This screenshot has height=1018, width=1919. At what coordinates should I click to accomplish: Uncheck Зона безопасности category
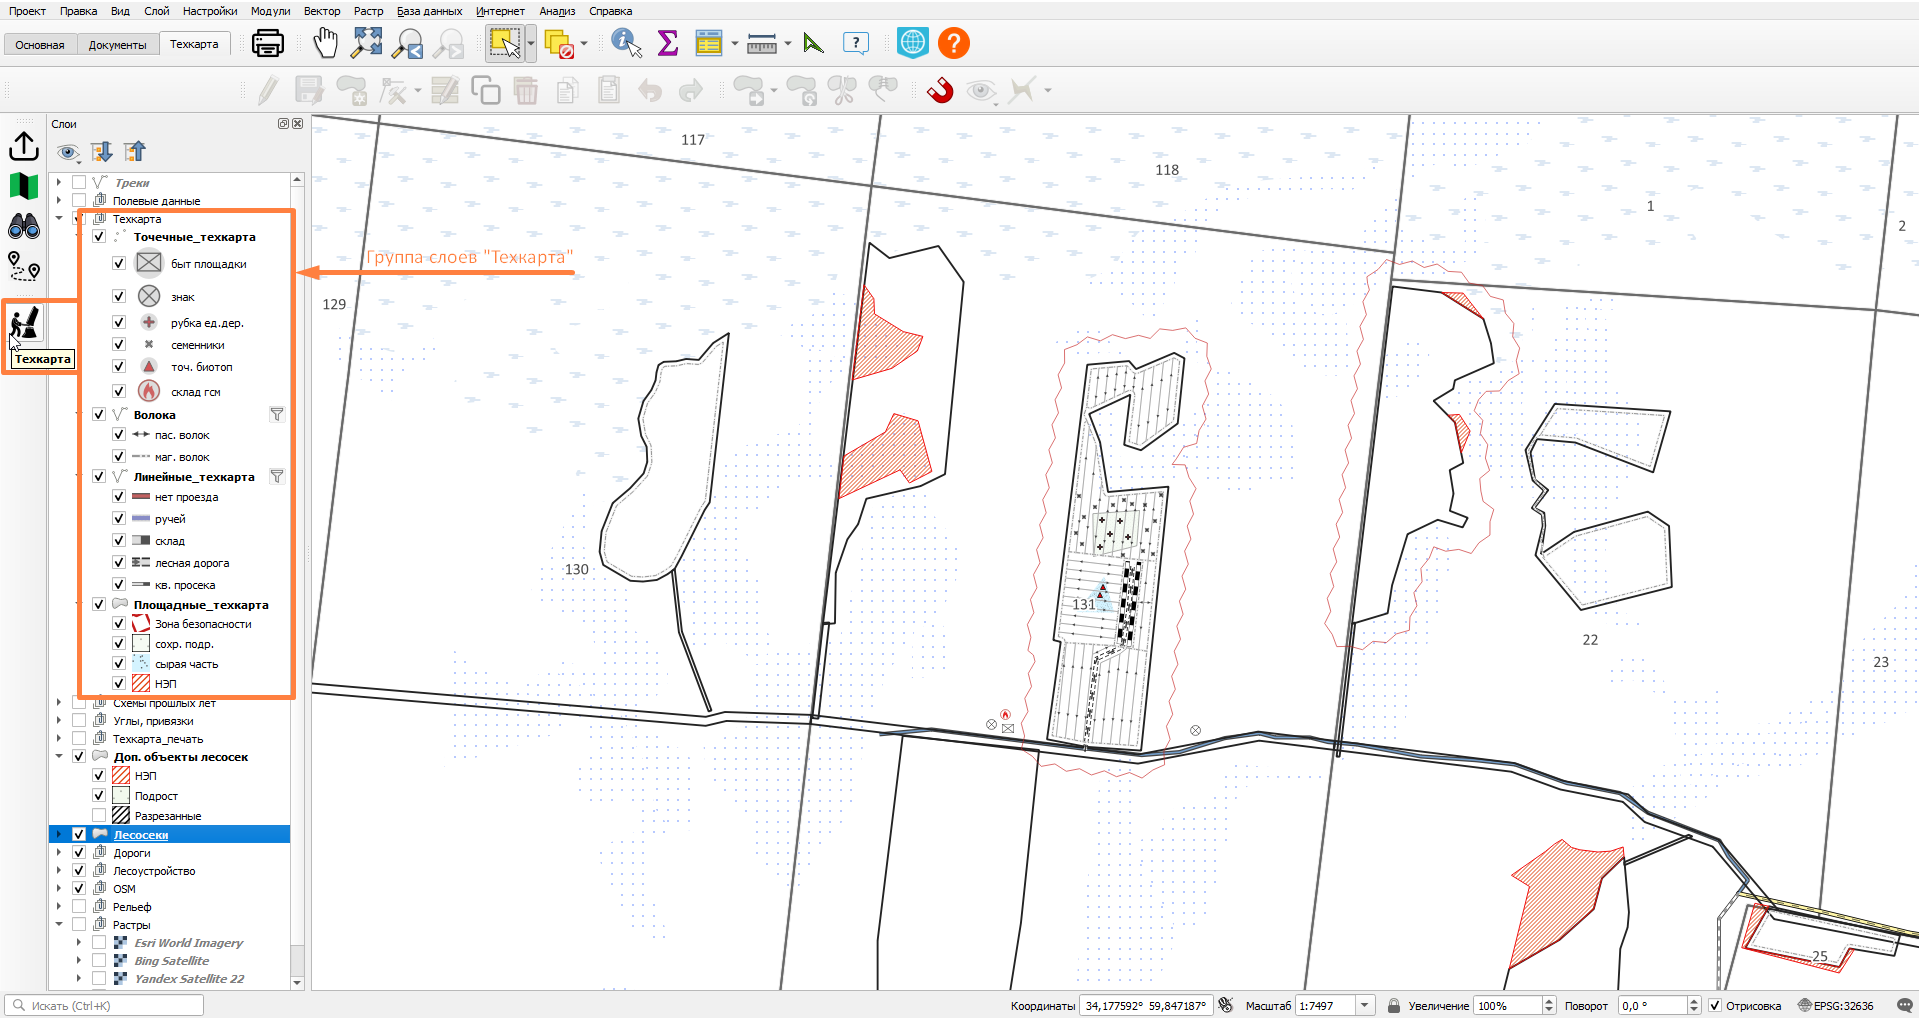(x=119, y=623)
